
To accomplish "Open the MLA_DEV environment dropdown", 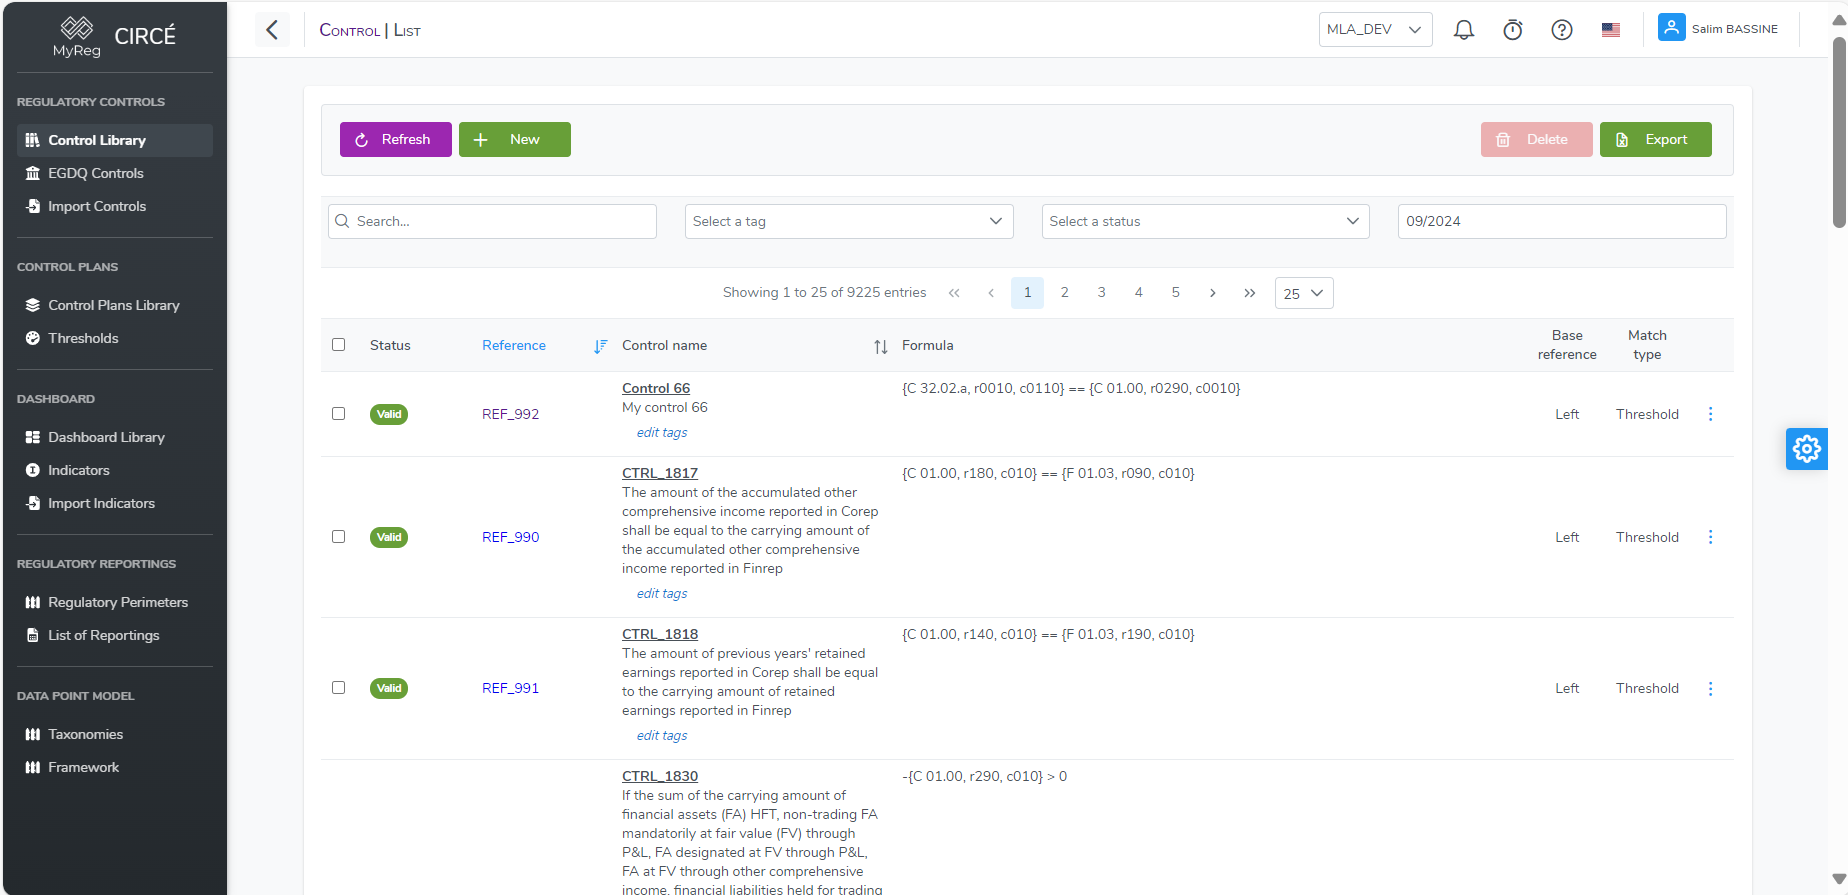I will click(1374, 30).
